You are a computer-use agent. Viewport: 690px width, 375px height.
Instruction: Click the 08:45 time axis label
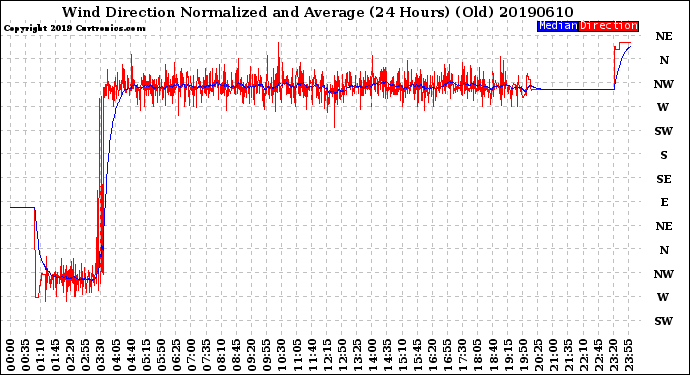click(x=237, y=355)
